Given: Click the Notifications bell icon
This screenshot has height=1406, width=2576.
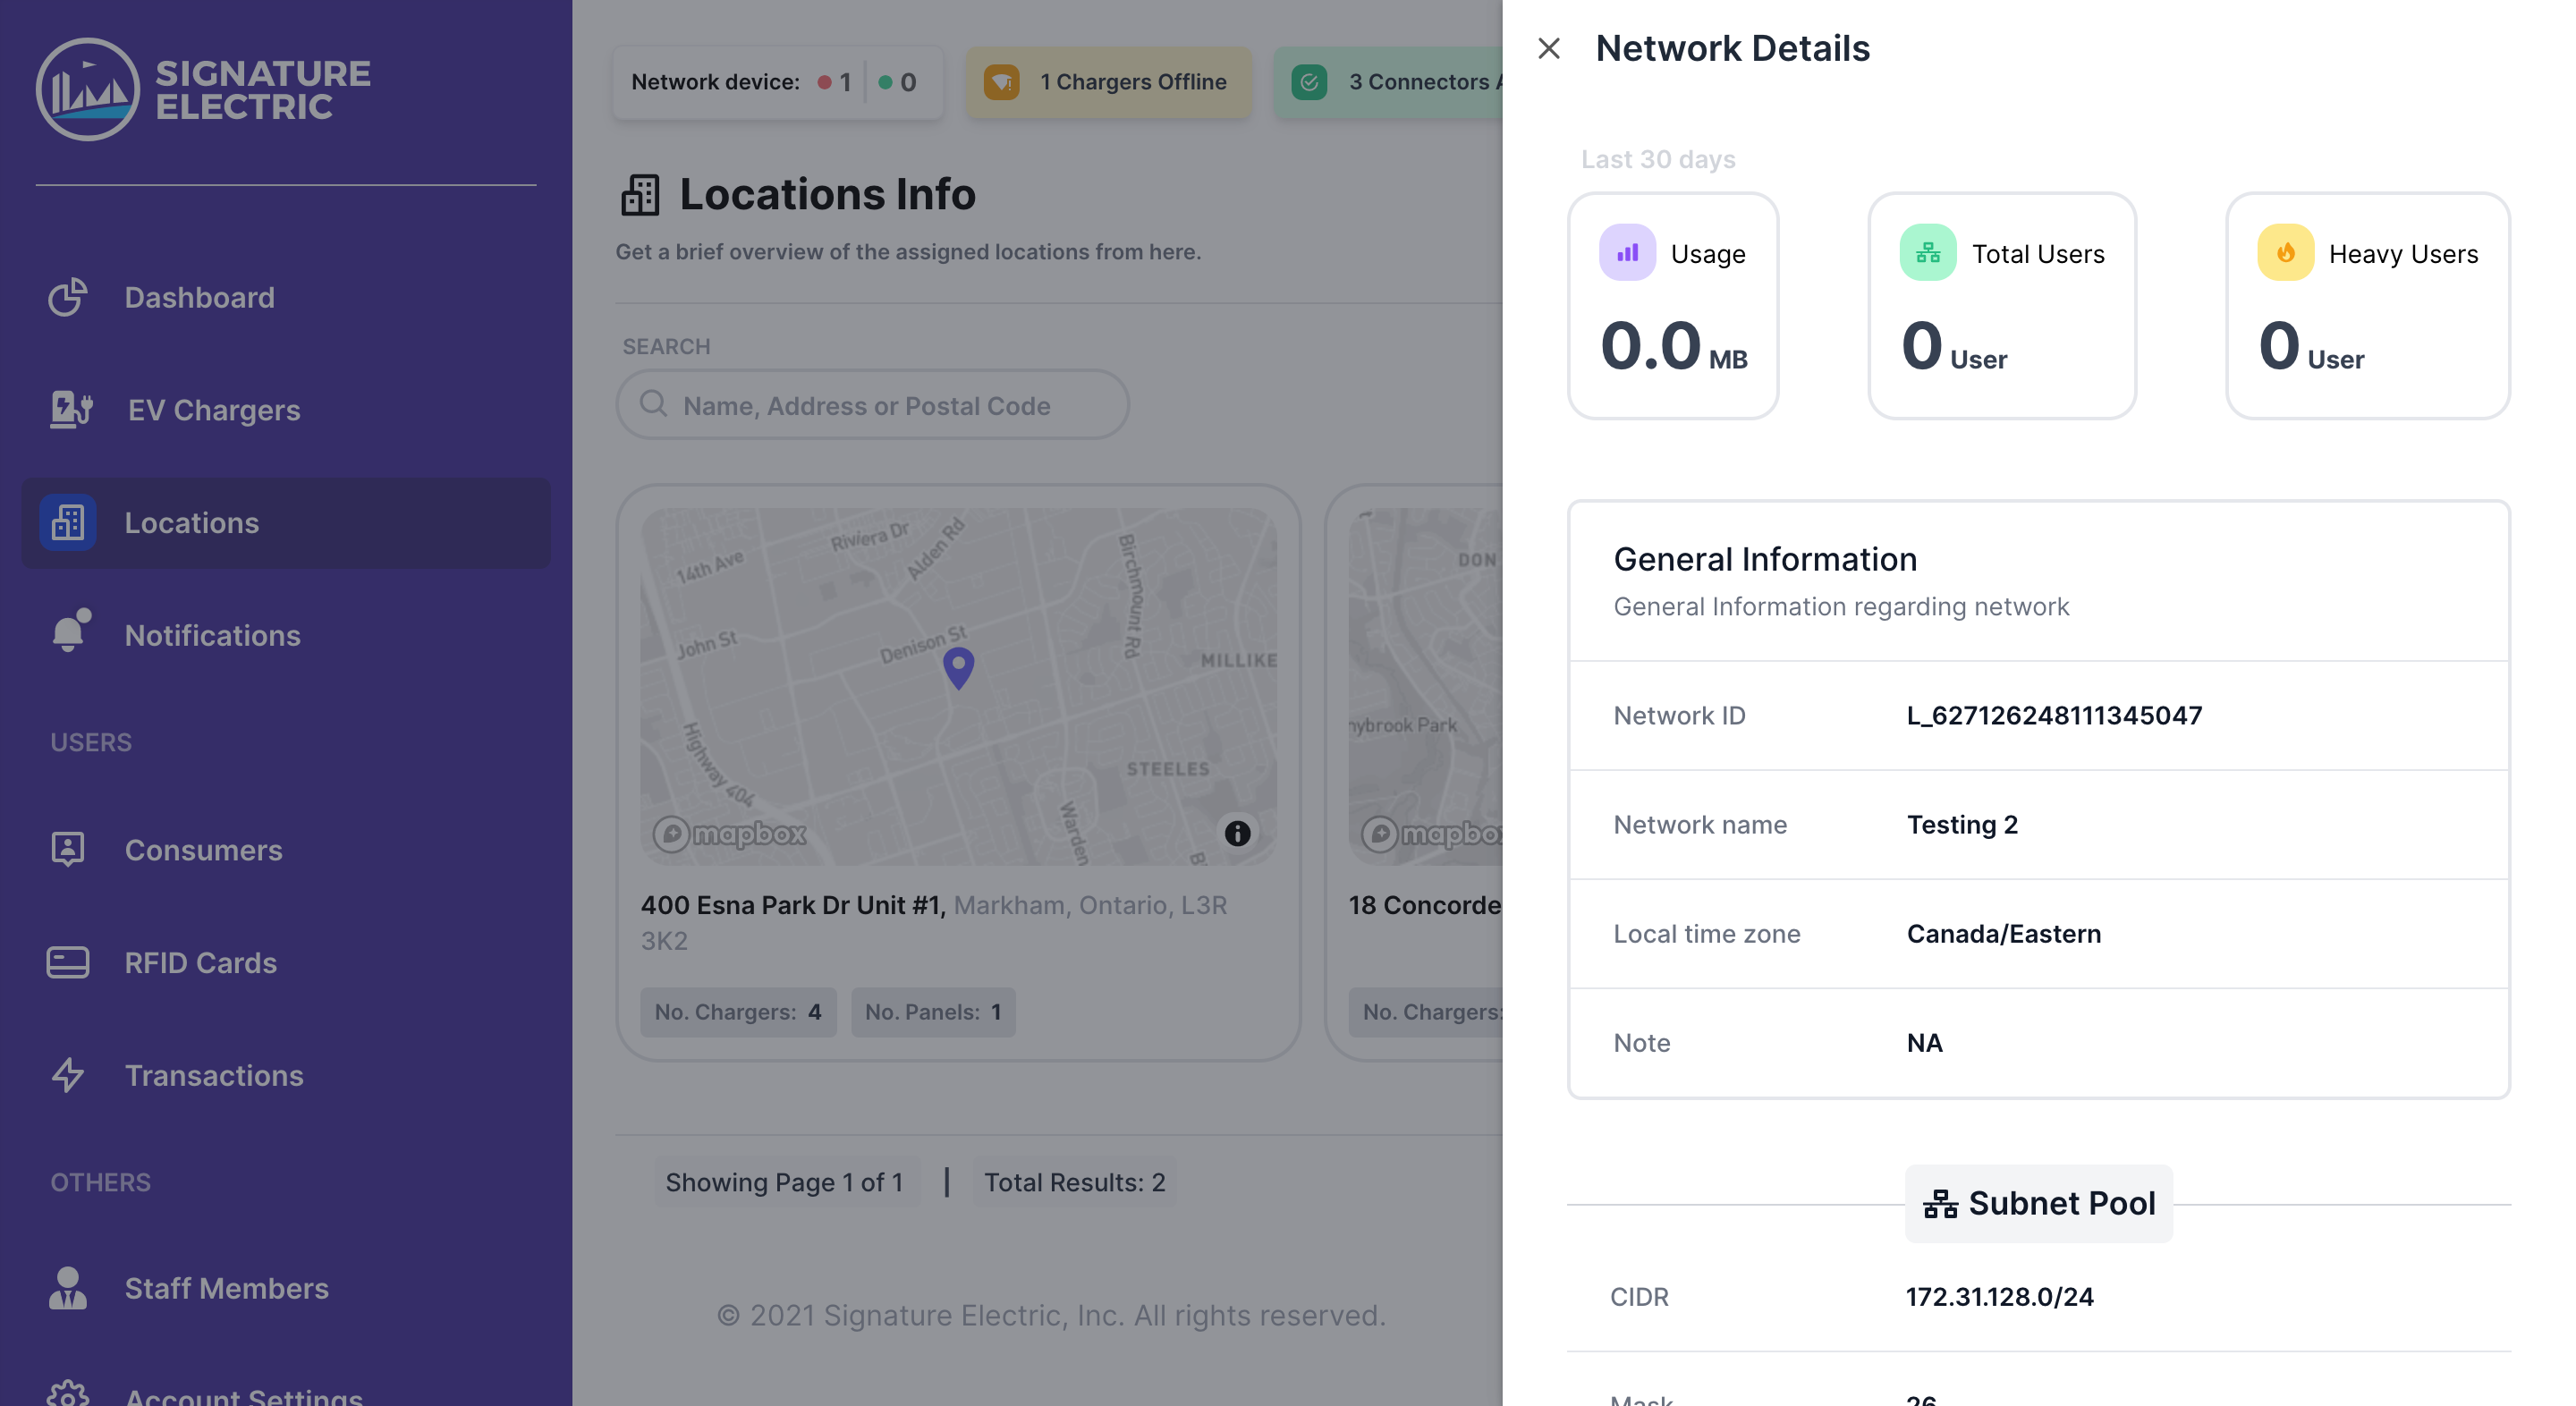Looking at the screenshot, I should click(x=70, y=631).
